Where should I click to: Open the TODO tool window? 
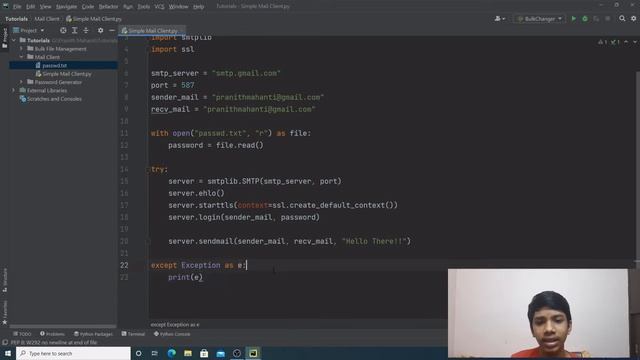point(22,334)
